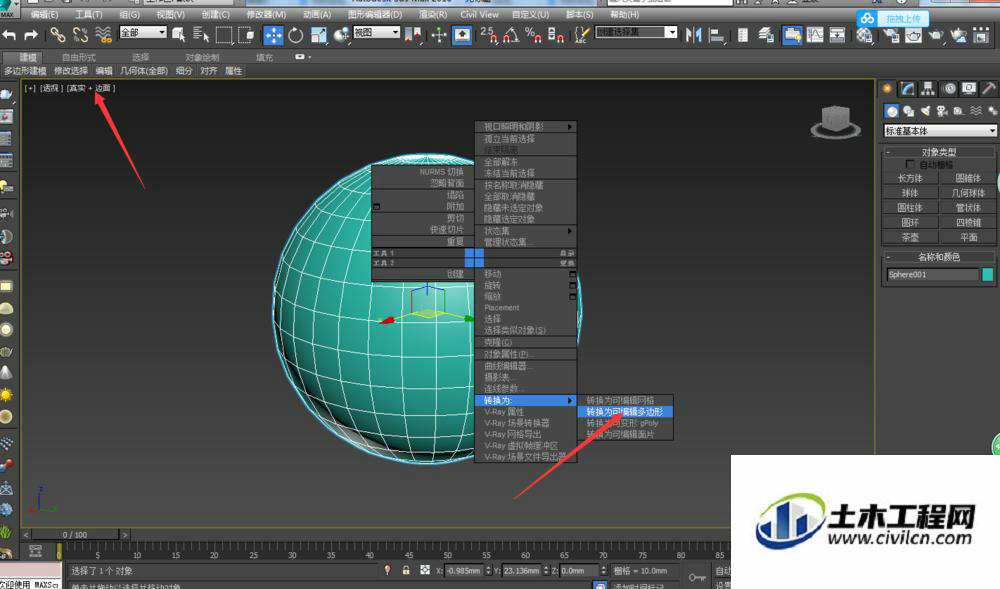Toggle the selection lock padlock icon
The width and height of the screenshot is (1000, 589).
point(406,570)
